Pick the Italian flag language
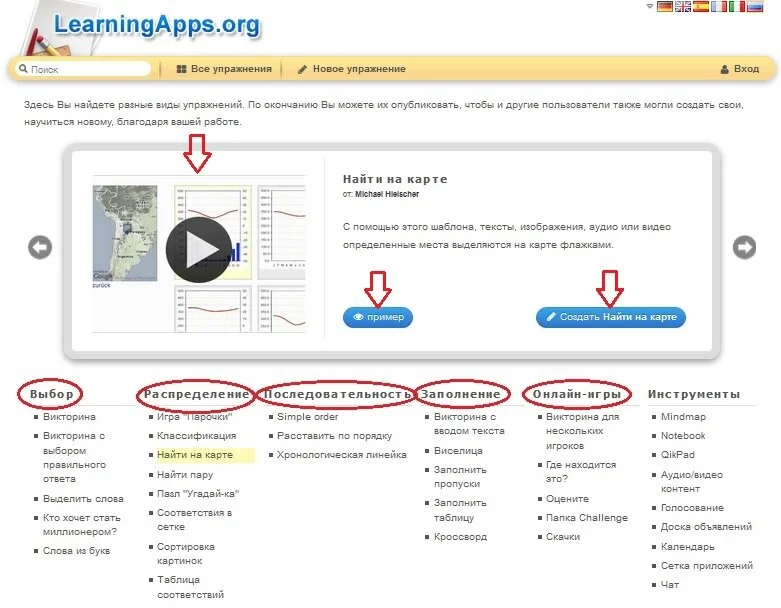The image size is (781, 608). pos(737,6)
